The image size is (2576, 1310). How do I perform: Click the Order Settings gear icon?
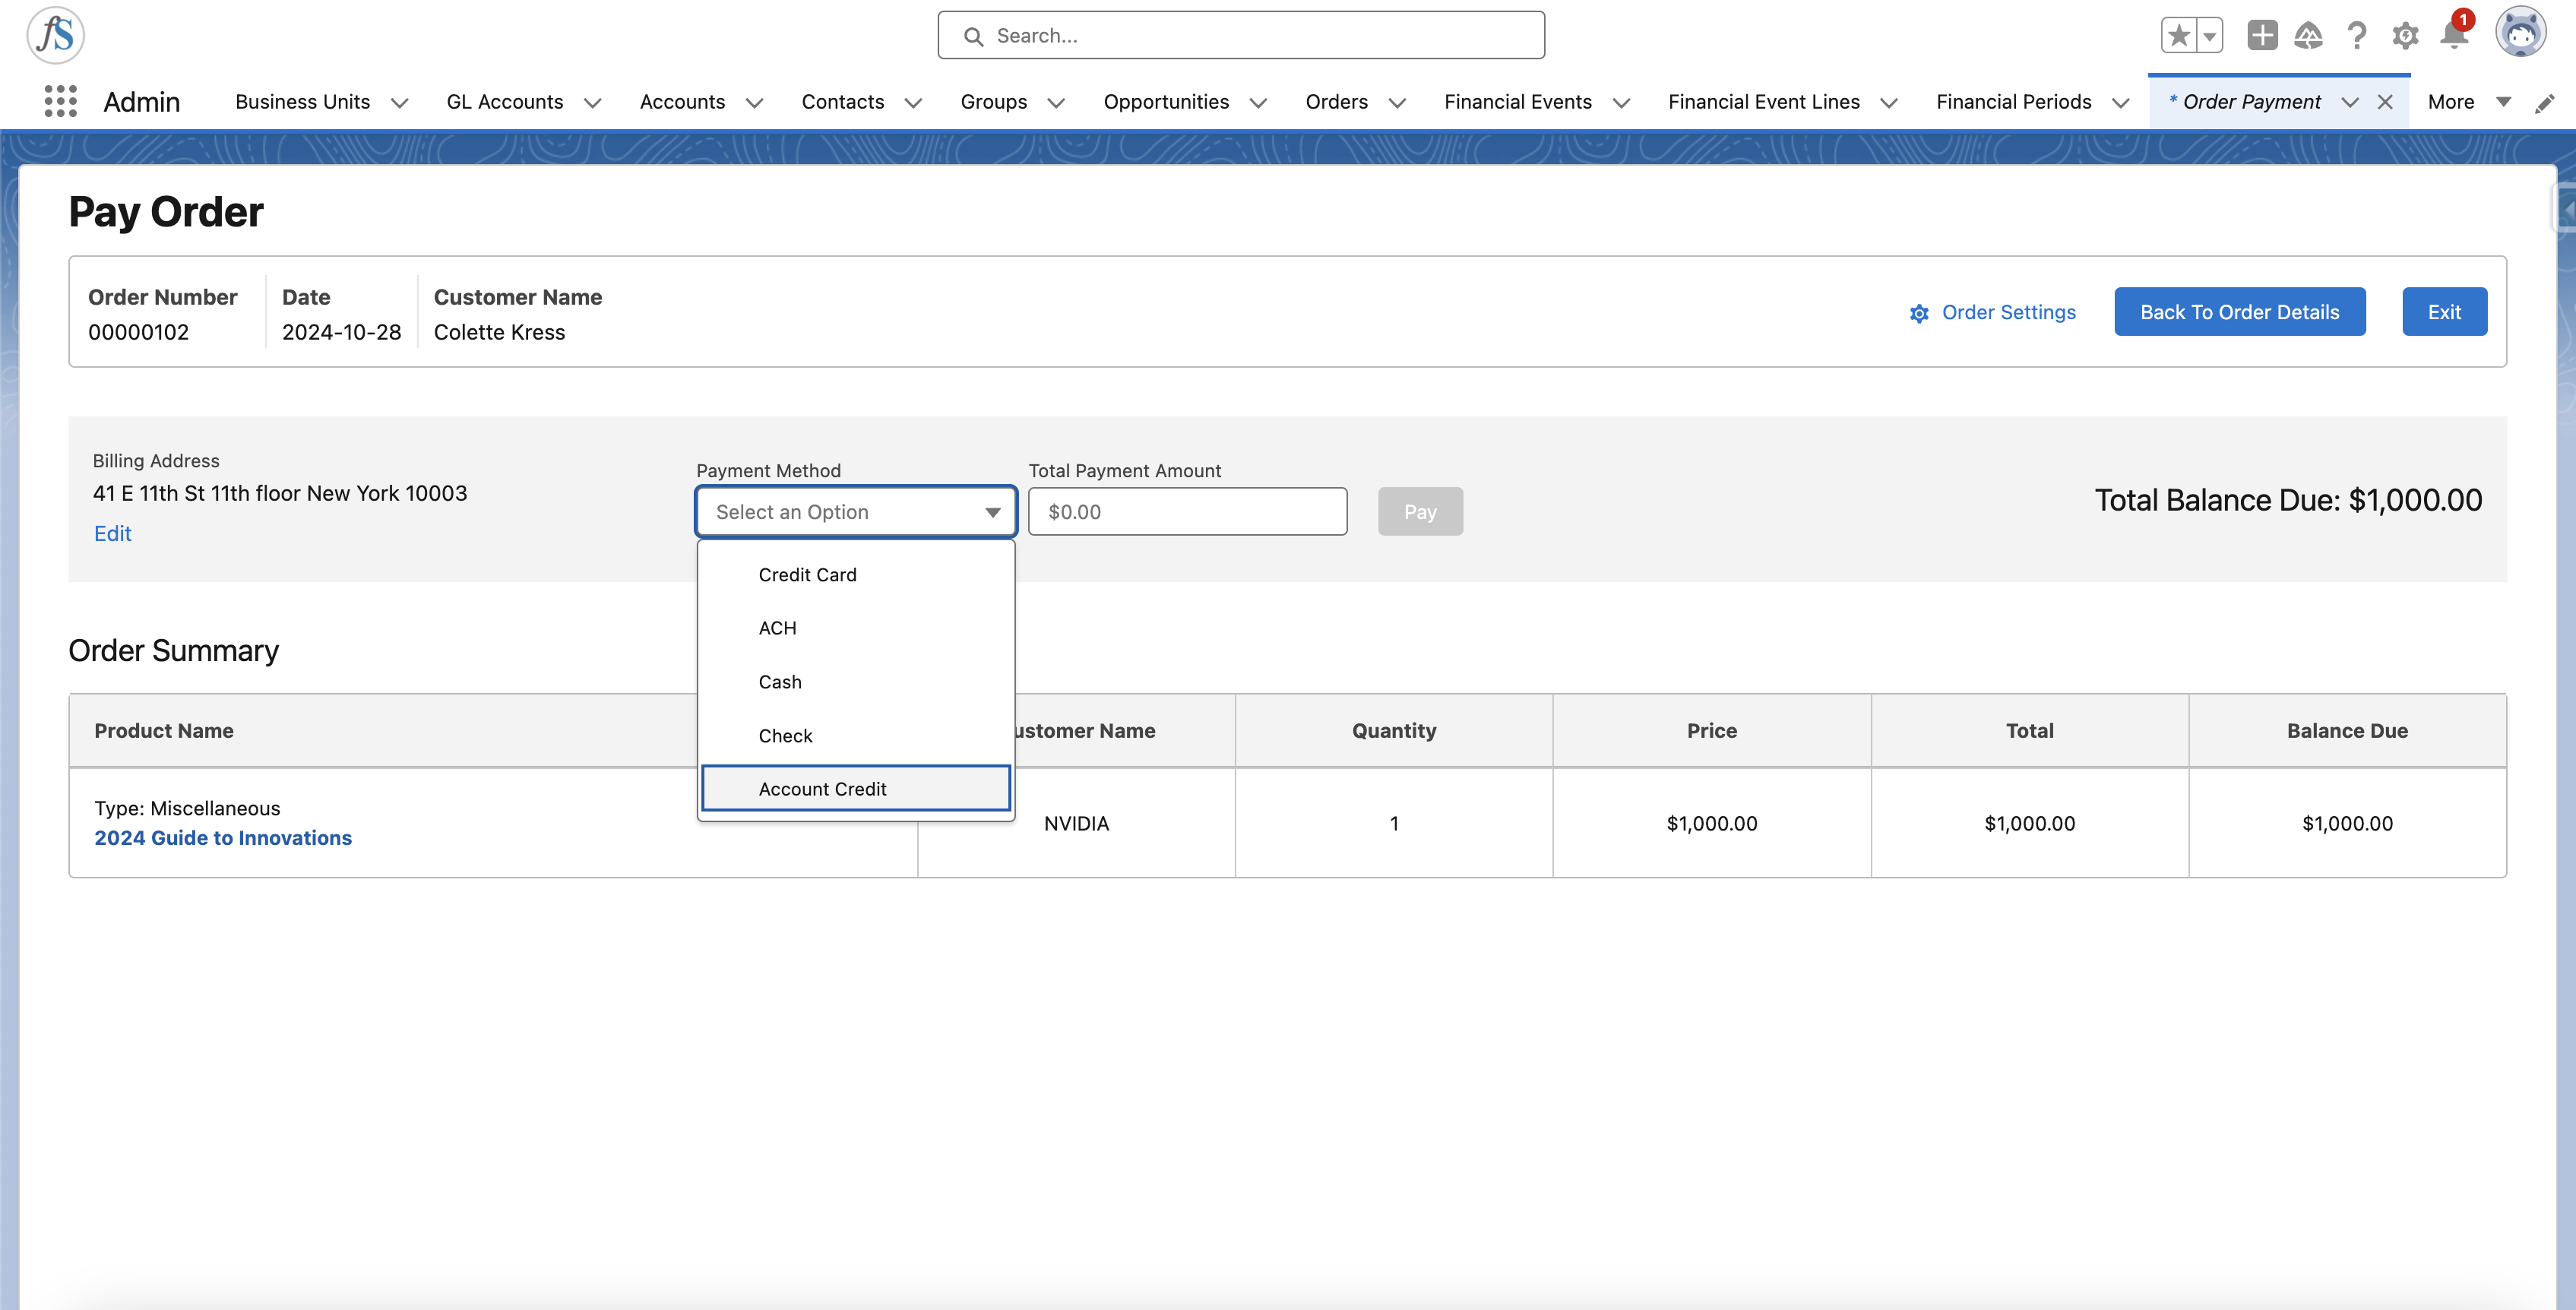point(1919,313)
